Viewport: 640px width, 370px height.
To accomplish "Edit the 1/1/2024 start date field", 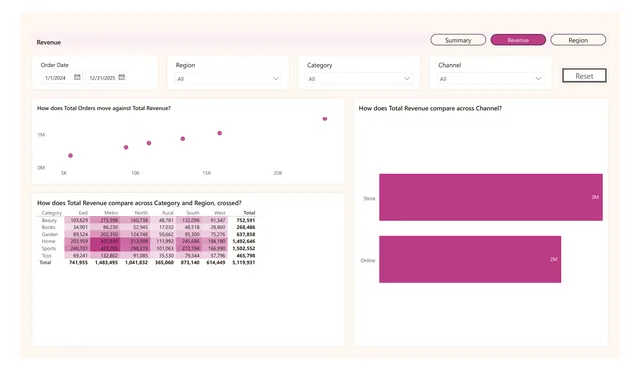I will pyautogui.click(x=56, y=78).
